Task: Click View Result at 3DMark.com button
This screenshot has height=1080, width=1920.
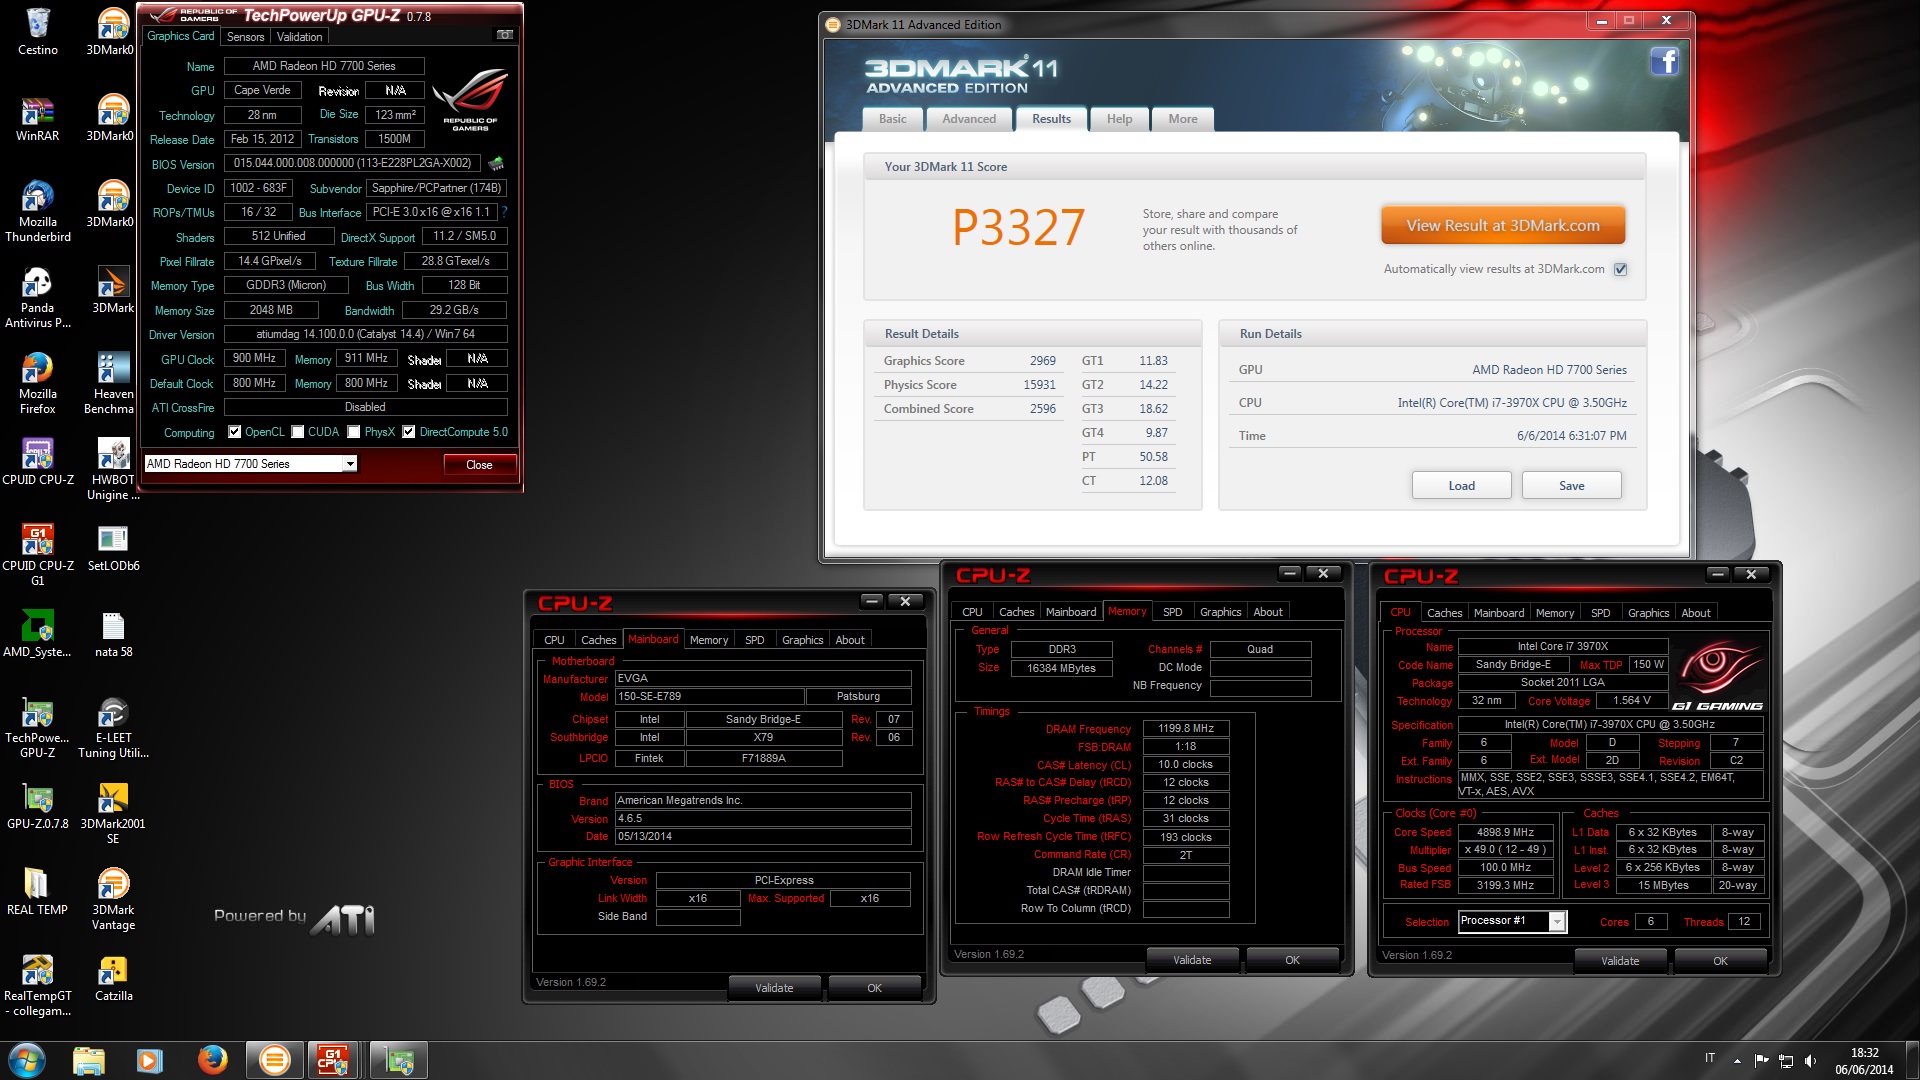Action: (x=1503, y=226)
